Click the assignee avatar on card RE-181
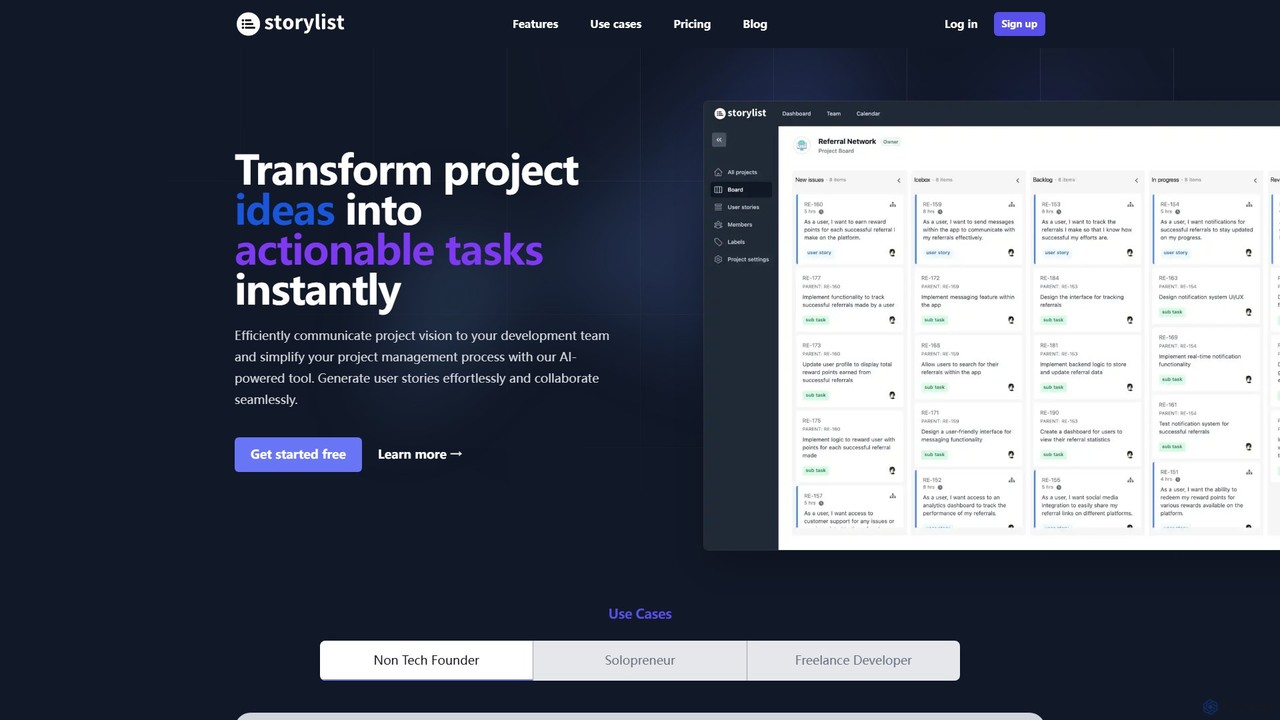 pyautogui.click(x=1130, y=387)
